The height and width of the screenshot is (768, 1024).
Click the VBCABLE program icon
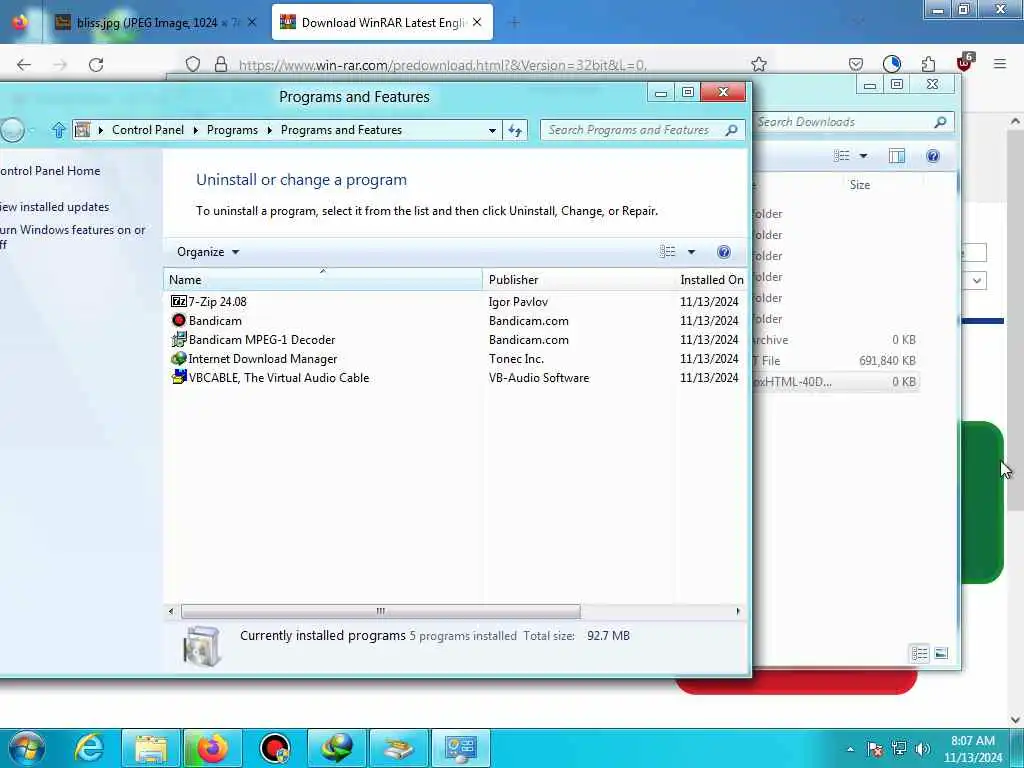[x=178, y=377]
